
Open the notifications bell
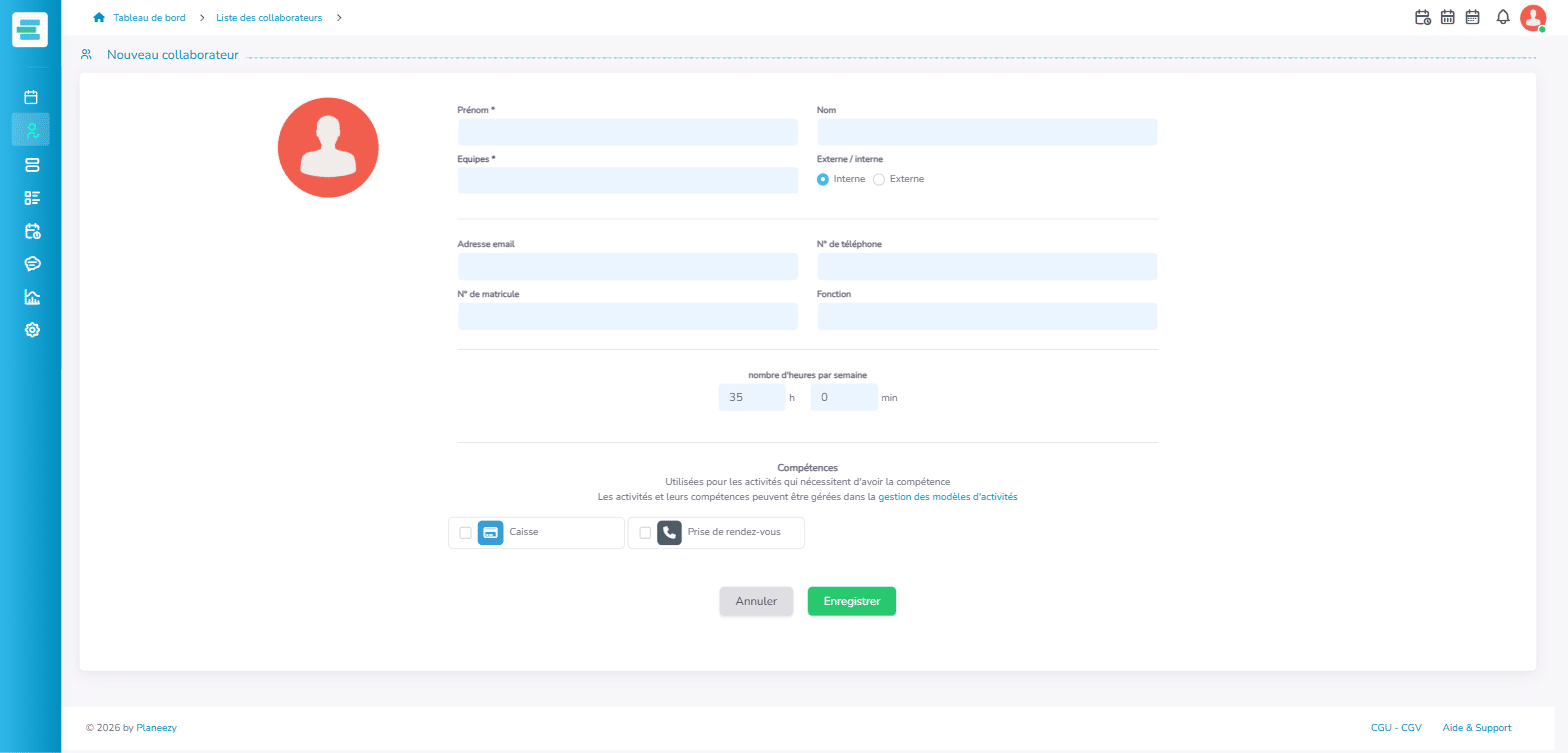click(x=1502, y=17)
